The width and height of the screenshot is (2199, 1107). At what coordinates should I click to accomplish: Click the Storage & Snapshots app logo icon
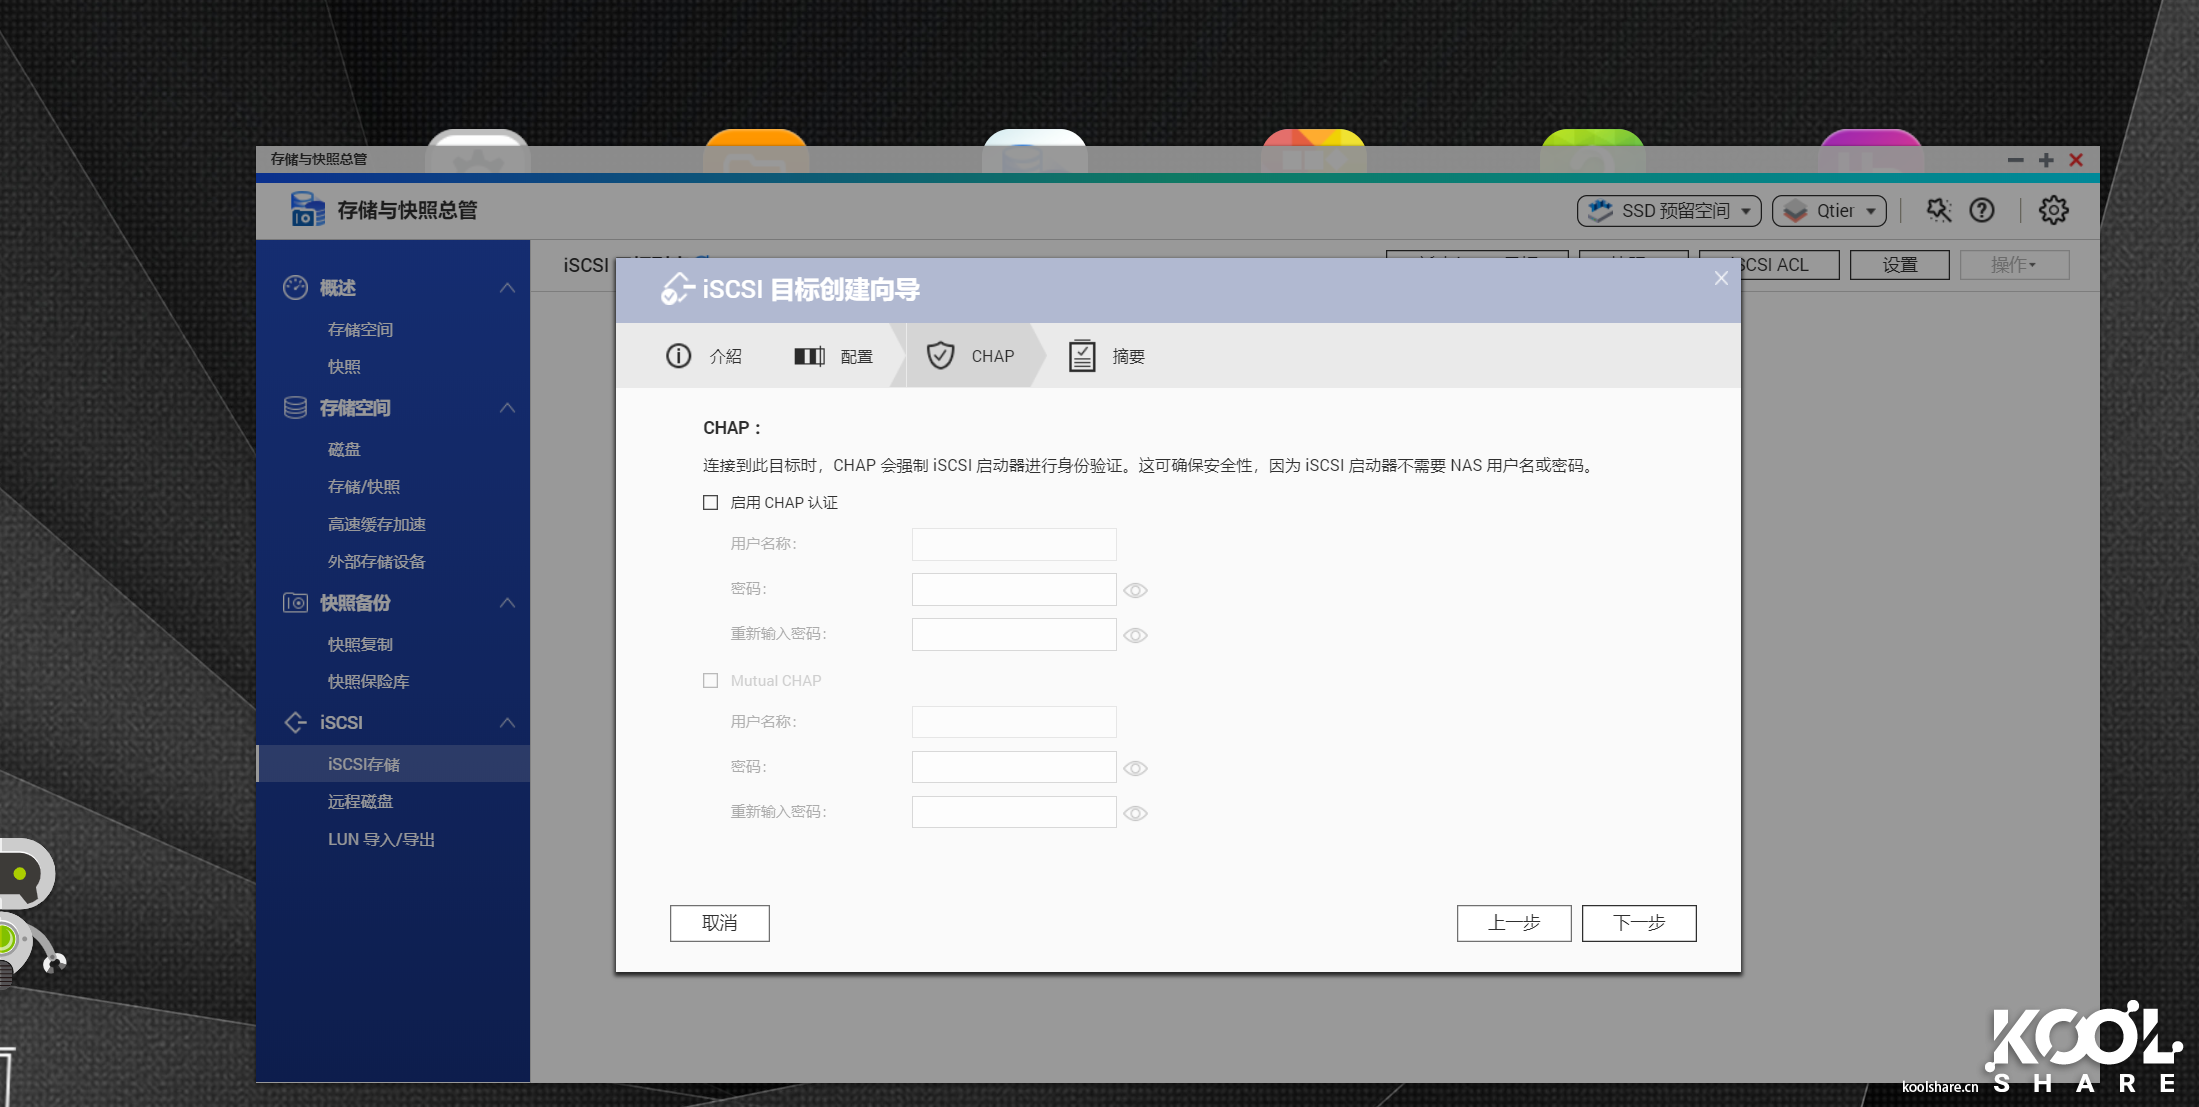pyautogui.click(x=307, y=210)
